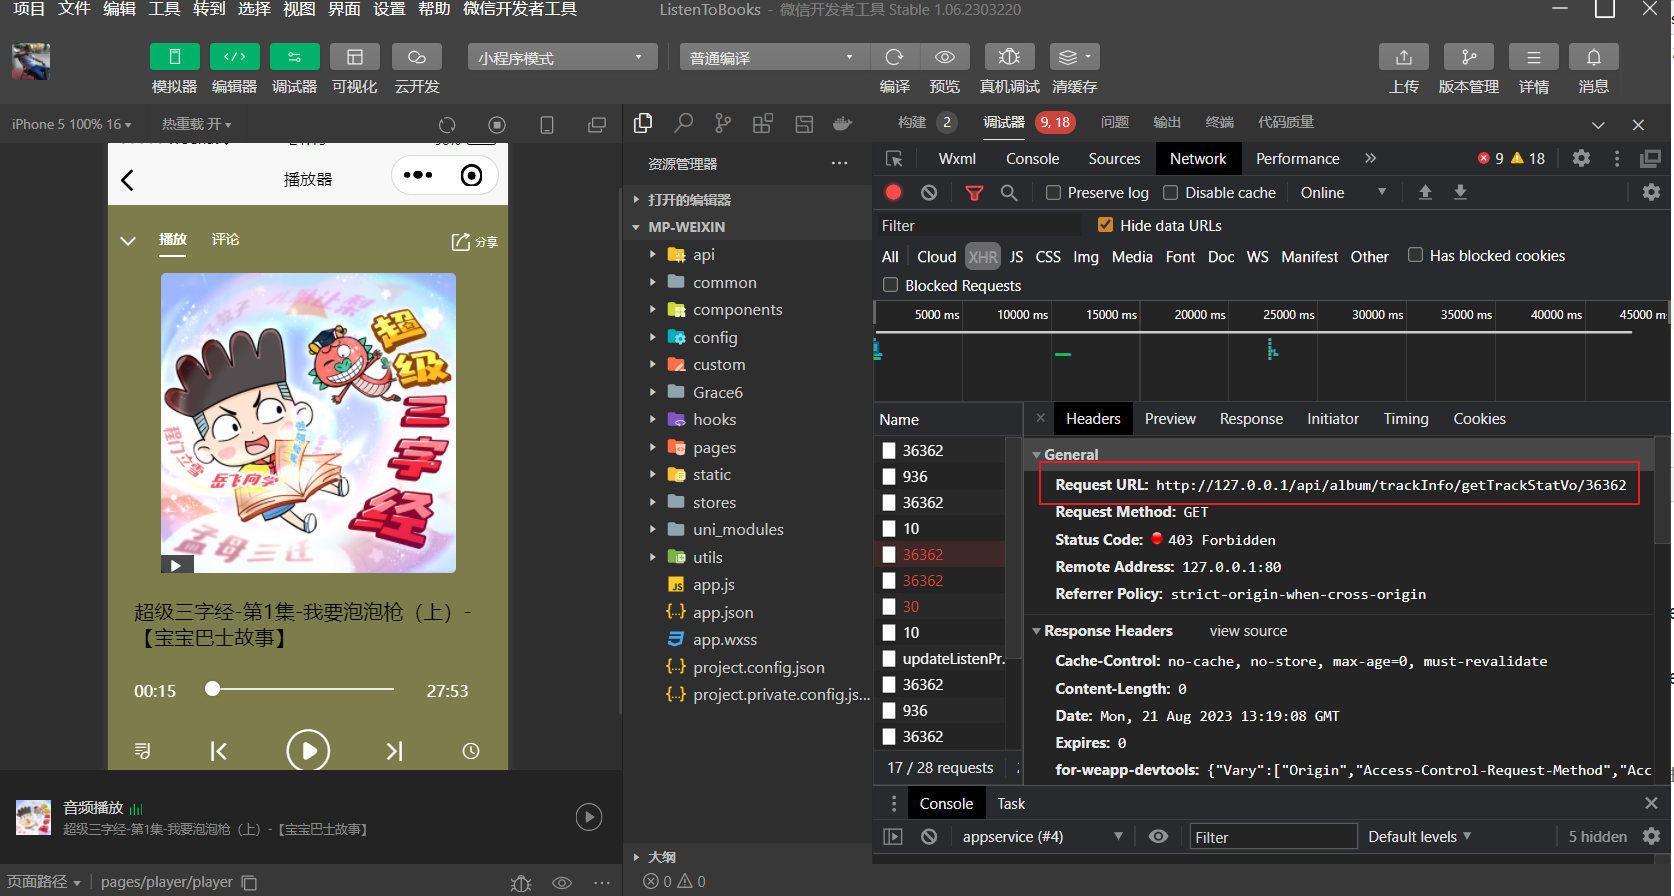The height and width of the screenshot is (896, 1674).
Task: Open the visualization (可视化) panel
Action: coord(355,57)
